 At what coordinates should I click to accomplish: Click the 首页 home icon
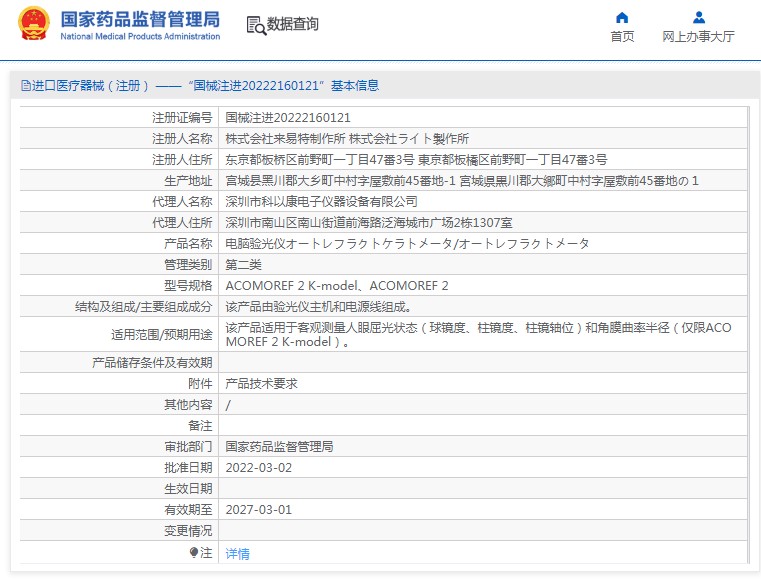pos(622,18)
